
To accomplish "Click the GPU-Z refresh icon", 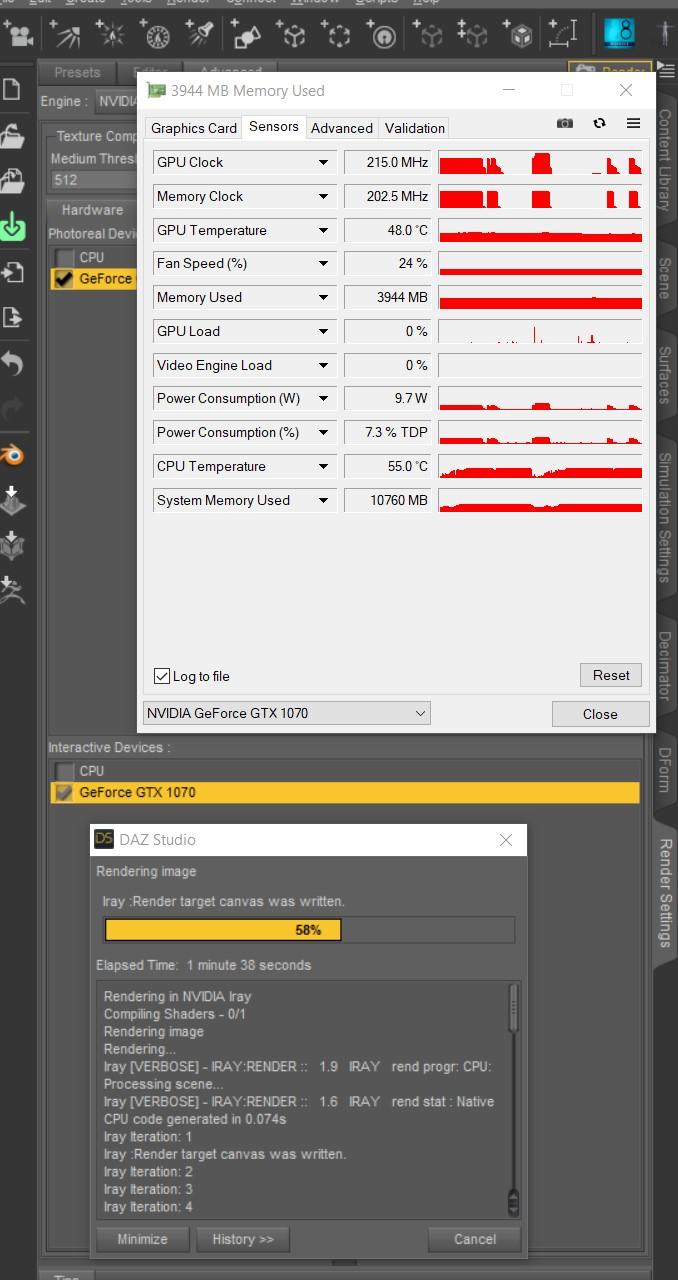I will [599, 123].
